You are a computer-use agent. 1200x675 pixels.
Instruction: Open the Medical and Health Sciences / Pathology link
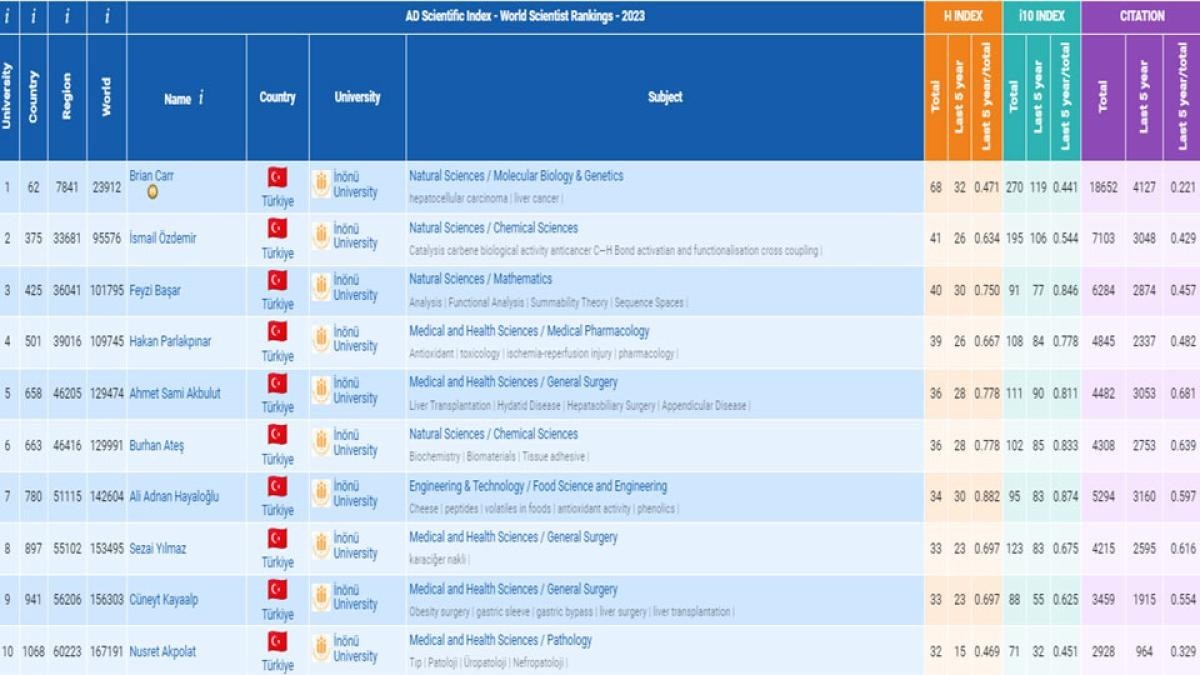(500, 640)
